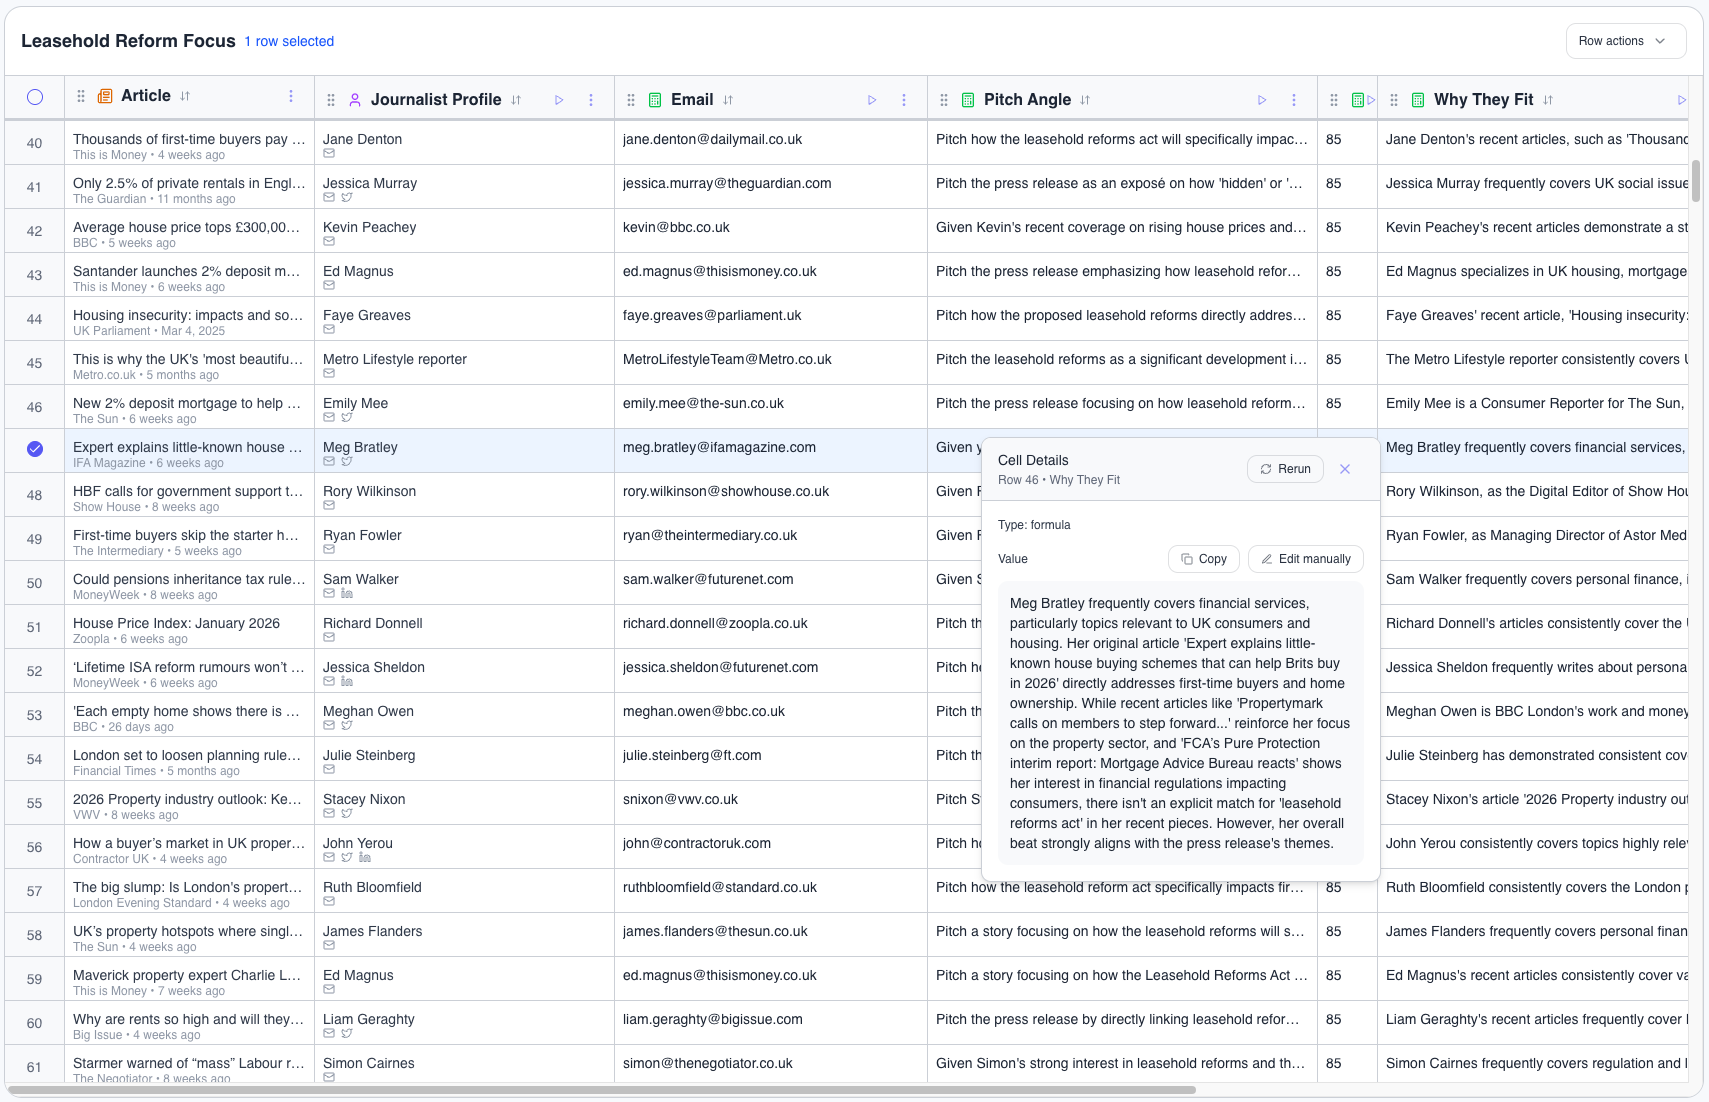1709x1102 pixels.
Task: Deselect the checked Meg Bratley row
Action: tap(35, 449)
